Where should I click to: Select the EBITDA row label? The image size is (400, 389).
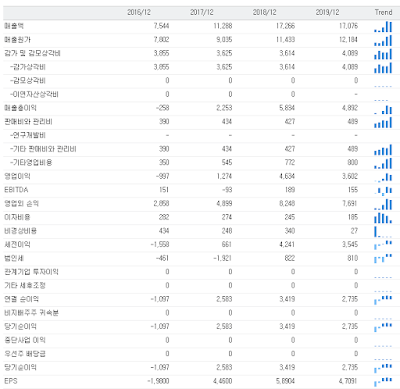[16, 190]
